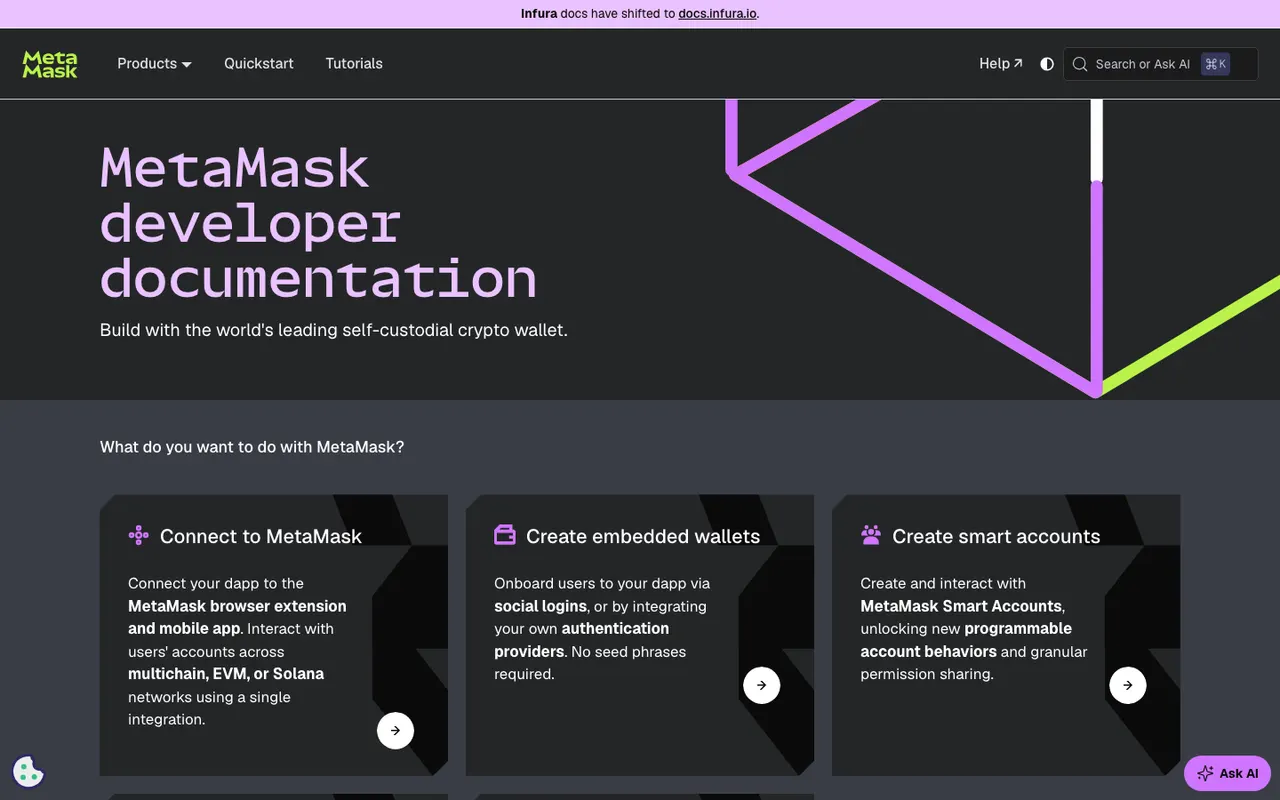Click 'Infura' word in the top banner
1280x800 pixels.
pos(539,14)
